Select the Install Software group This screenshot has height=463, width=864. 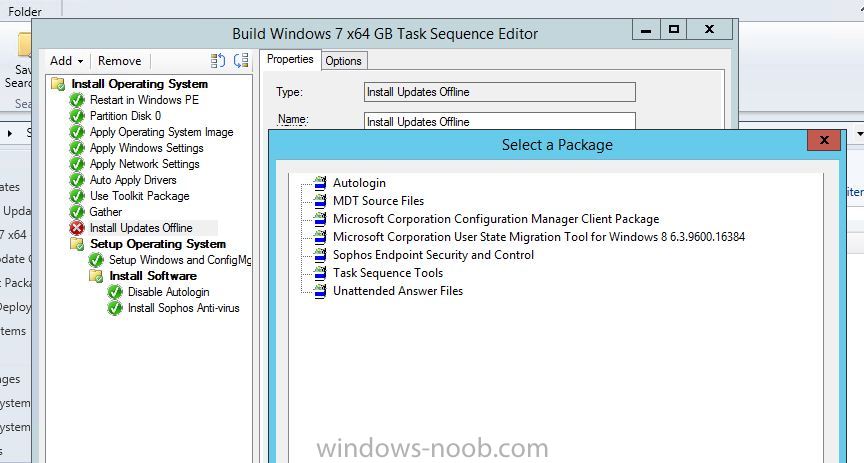coord(153,276)
